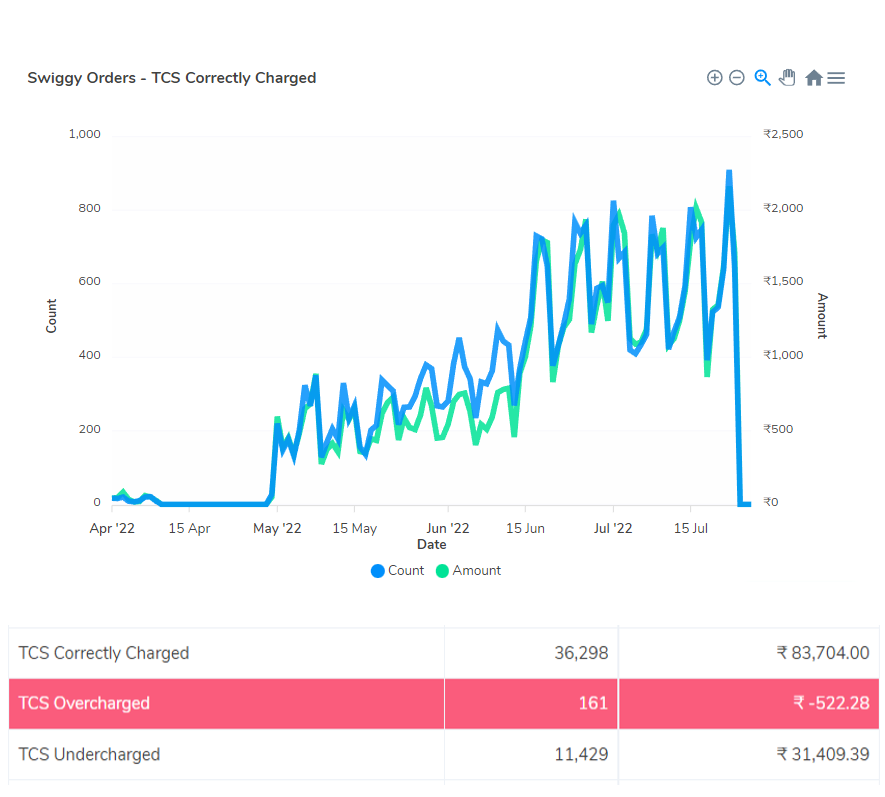
Task: Click the Jun '22 x-axis label
Action: (448, 528)
